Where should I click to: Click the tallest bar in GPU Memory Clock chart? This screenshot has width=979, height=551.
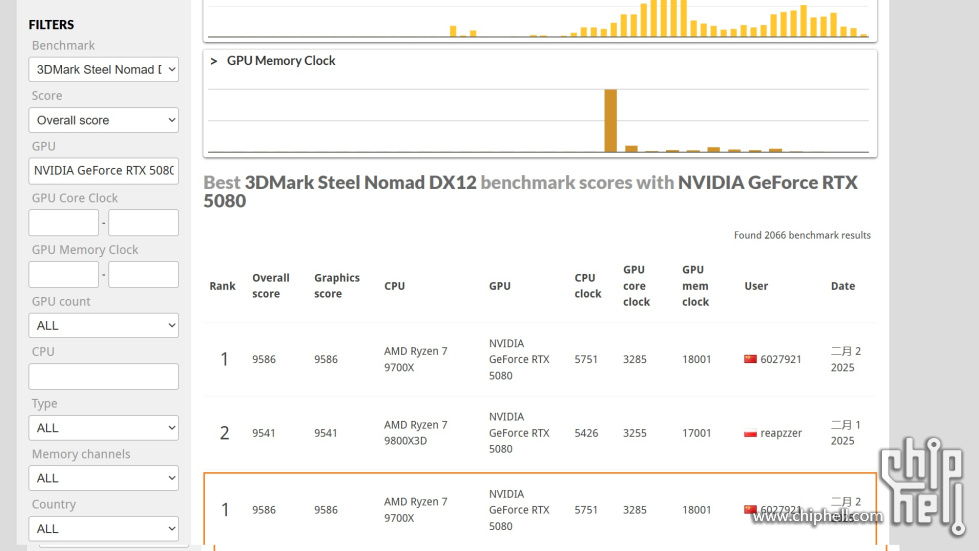611,120
